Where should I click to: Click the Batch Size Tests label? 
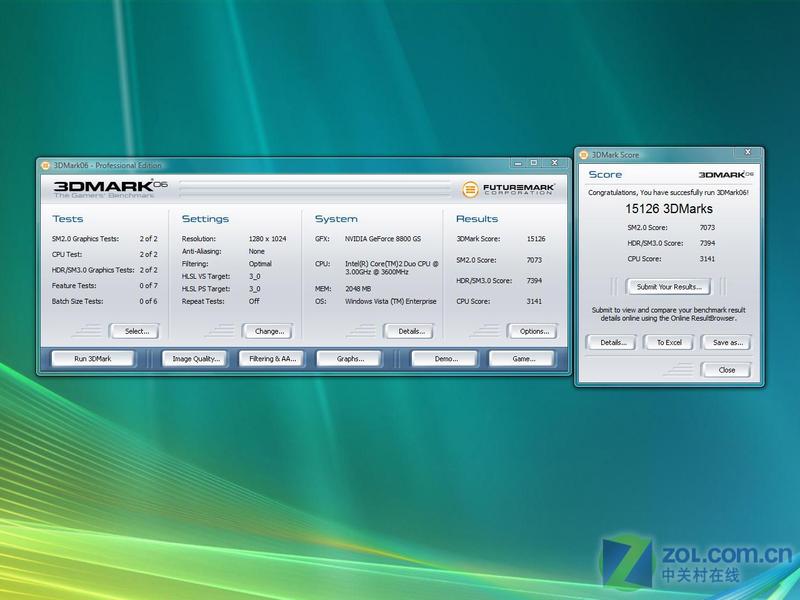point(77,302)
